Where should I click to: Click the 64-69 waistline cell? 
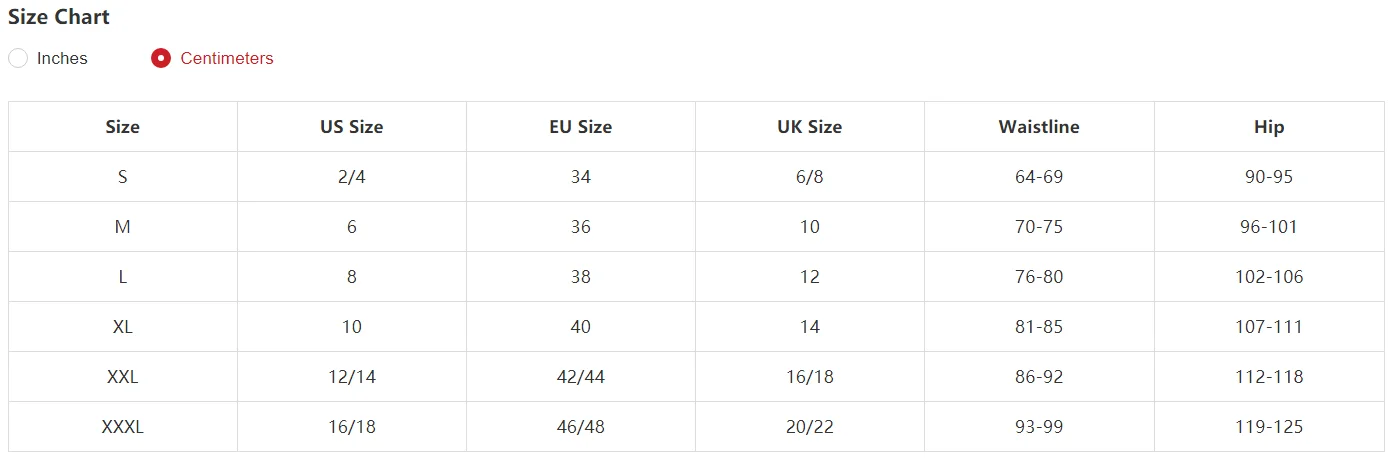1038,177
